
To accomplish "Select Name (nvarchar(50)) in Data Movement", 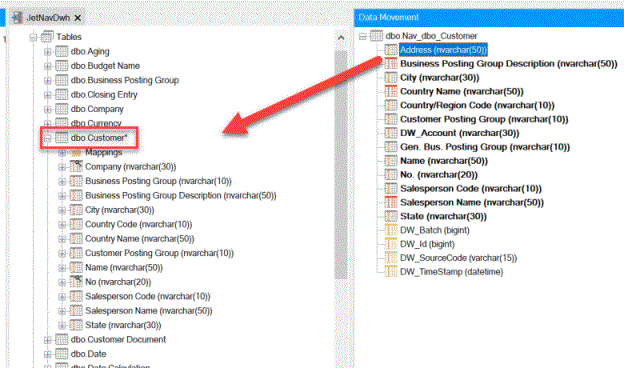I will click(444, 161).
